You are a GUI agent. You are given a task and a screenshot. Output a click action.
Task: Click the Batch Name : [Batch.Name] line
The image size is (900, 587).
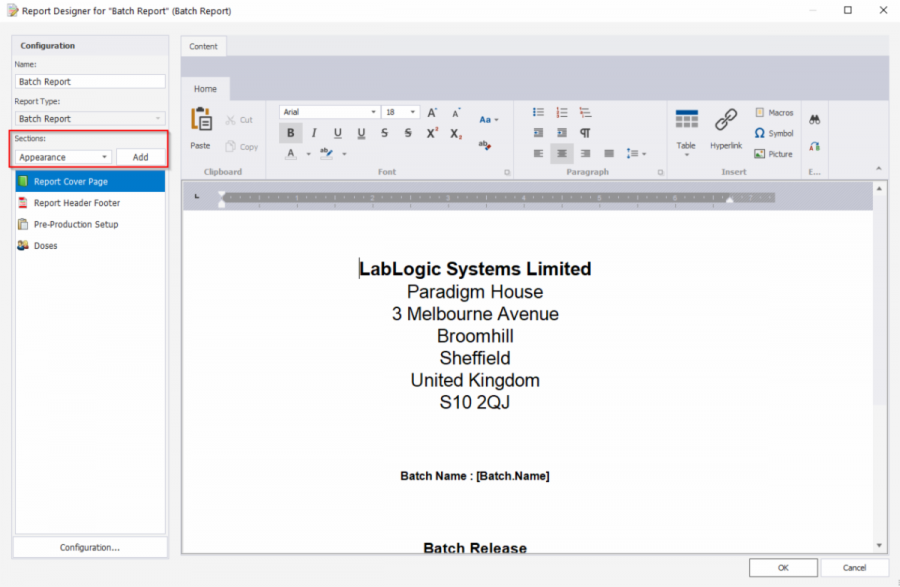(475, 476)
